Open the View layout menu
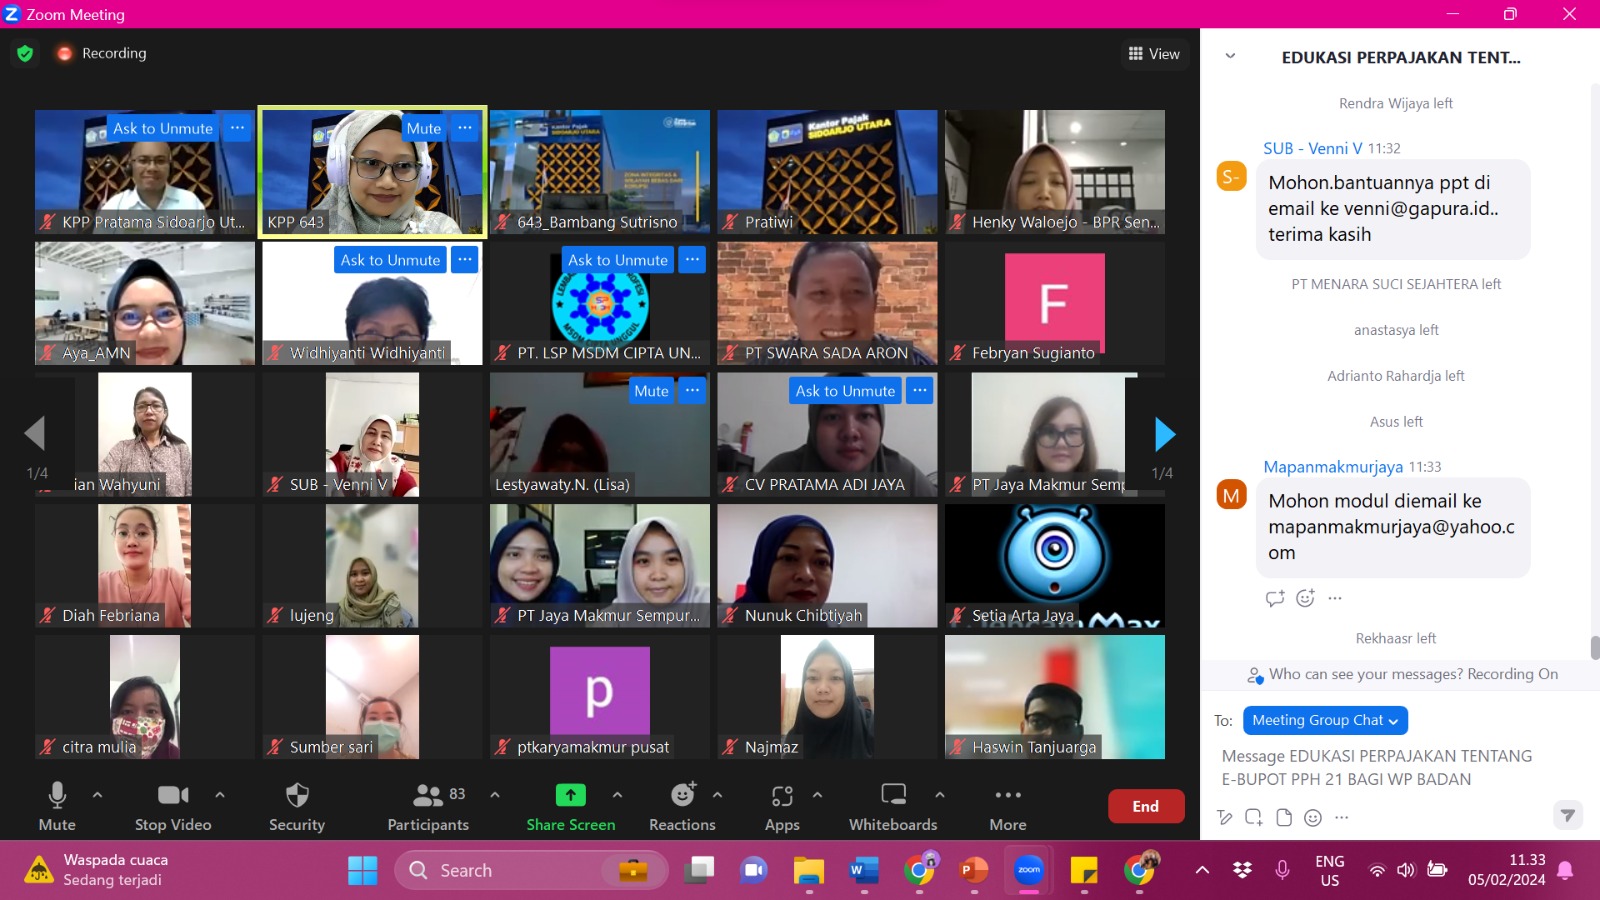 click(x=1154, y=54)
